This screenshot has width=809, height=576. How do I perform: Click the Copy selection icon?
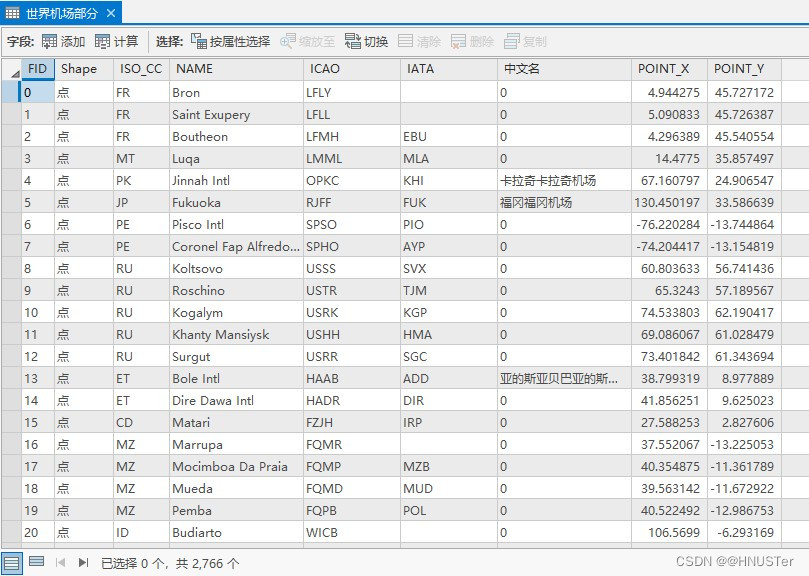click(x=511, y=41)
